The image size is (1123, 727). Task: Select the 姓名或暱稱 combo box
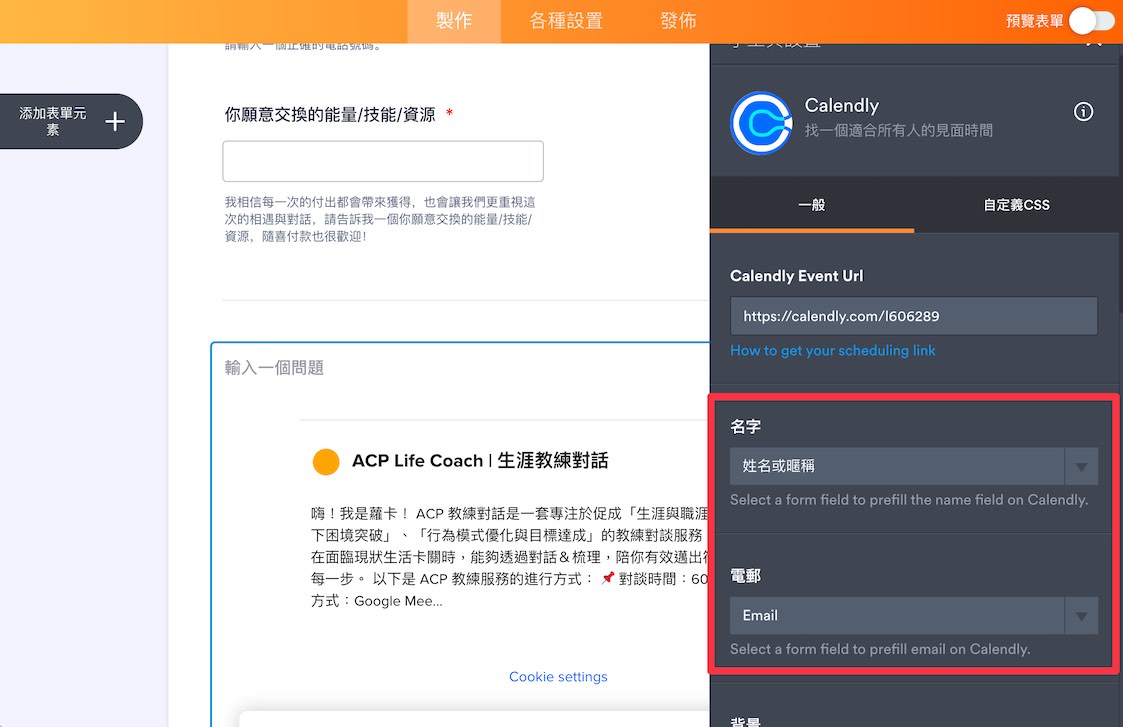coord(913,467)
